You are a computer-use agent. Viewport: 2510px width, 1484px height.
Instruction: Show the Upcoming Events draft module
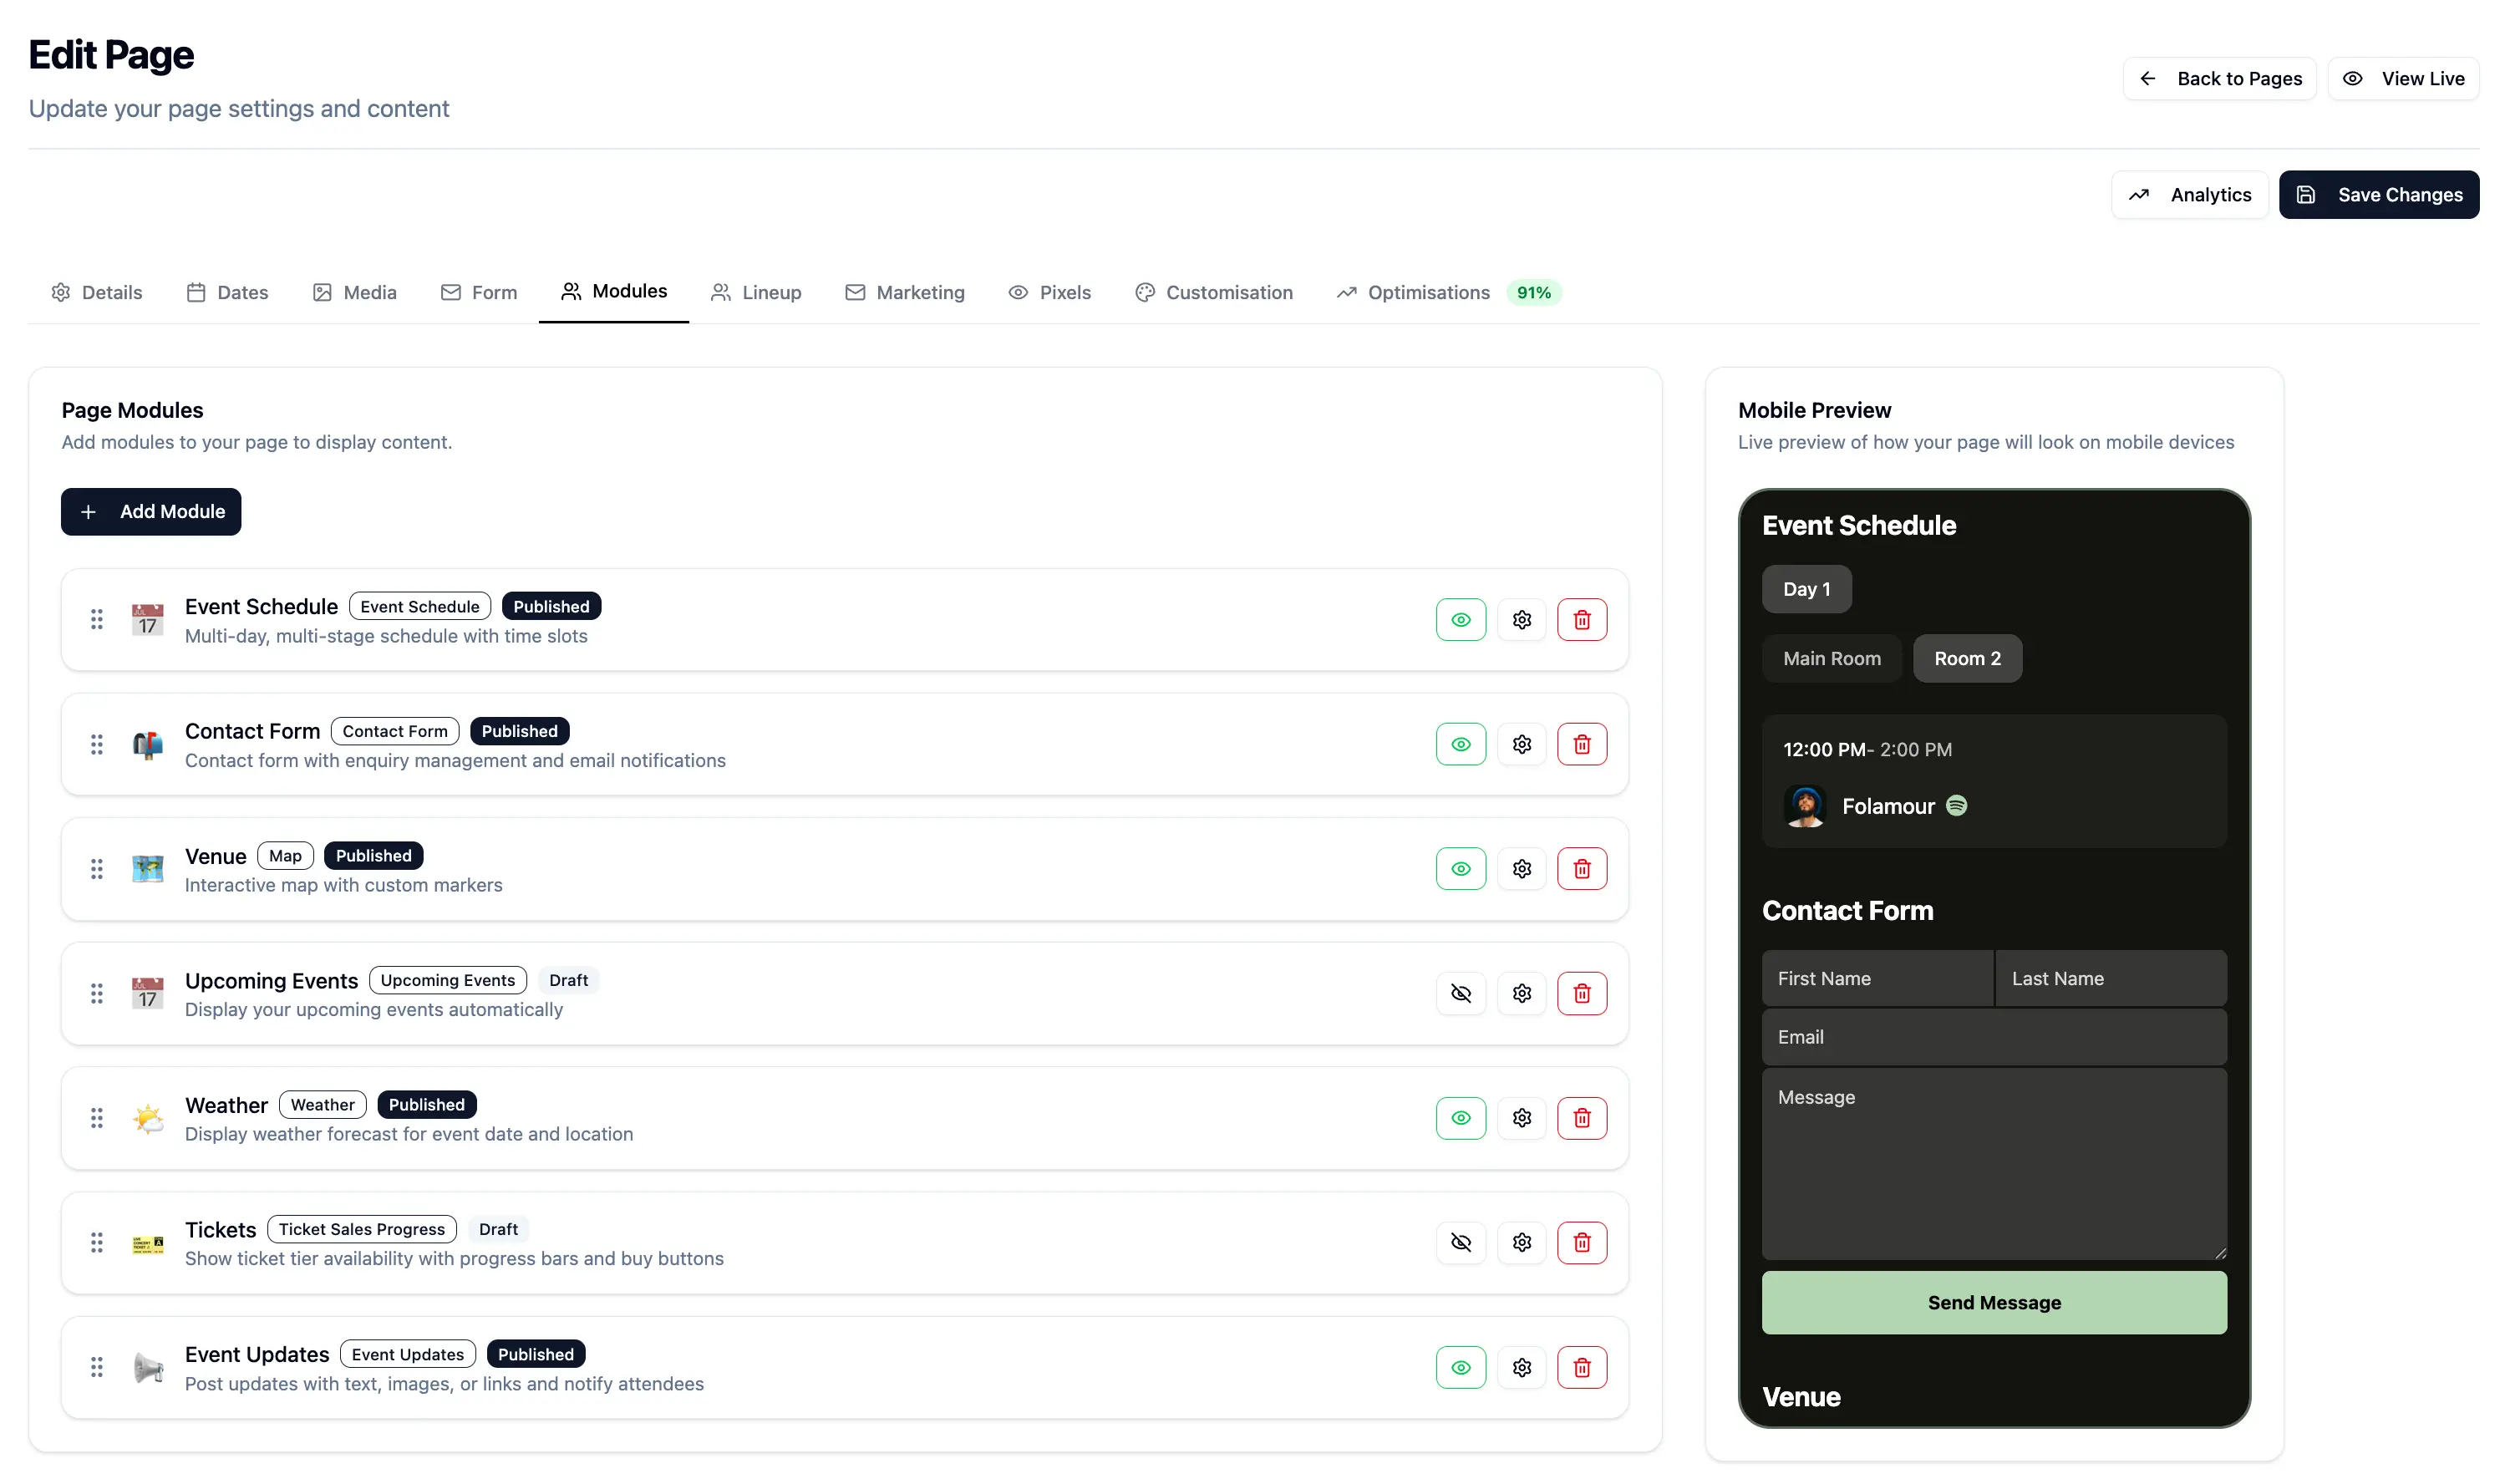pyautogui.click(x=1460, y=993)
